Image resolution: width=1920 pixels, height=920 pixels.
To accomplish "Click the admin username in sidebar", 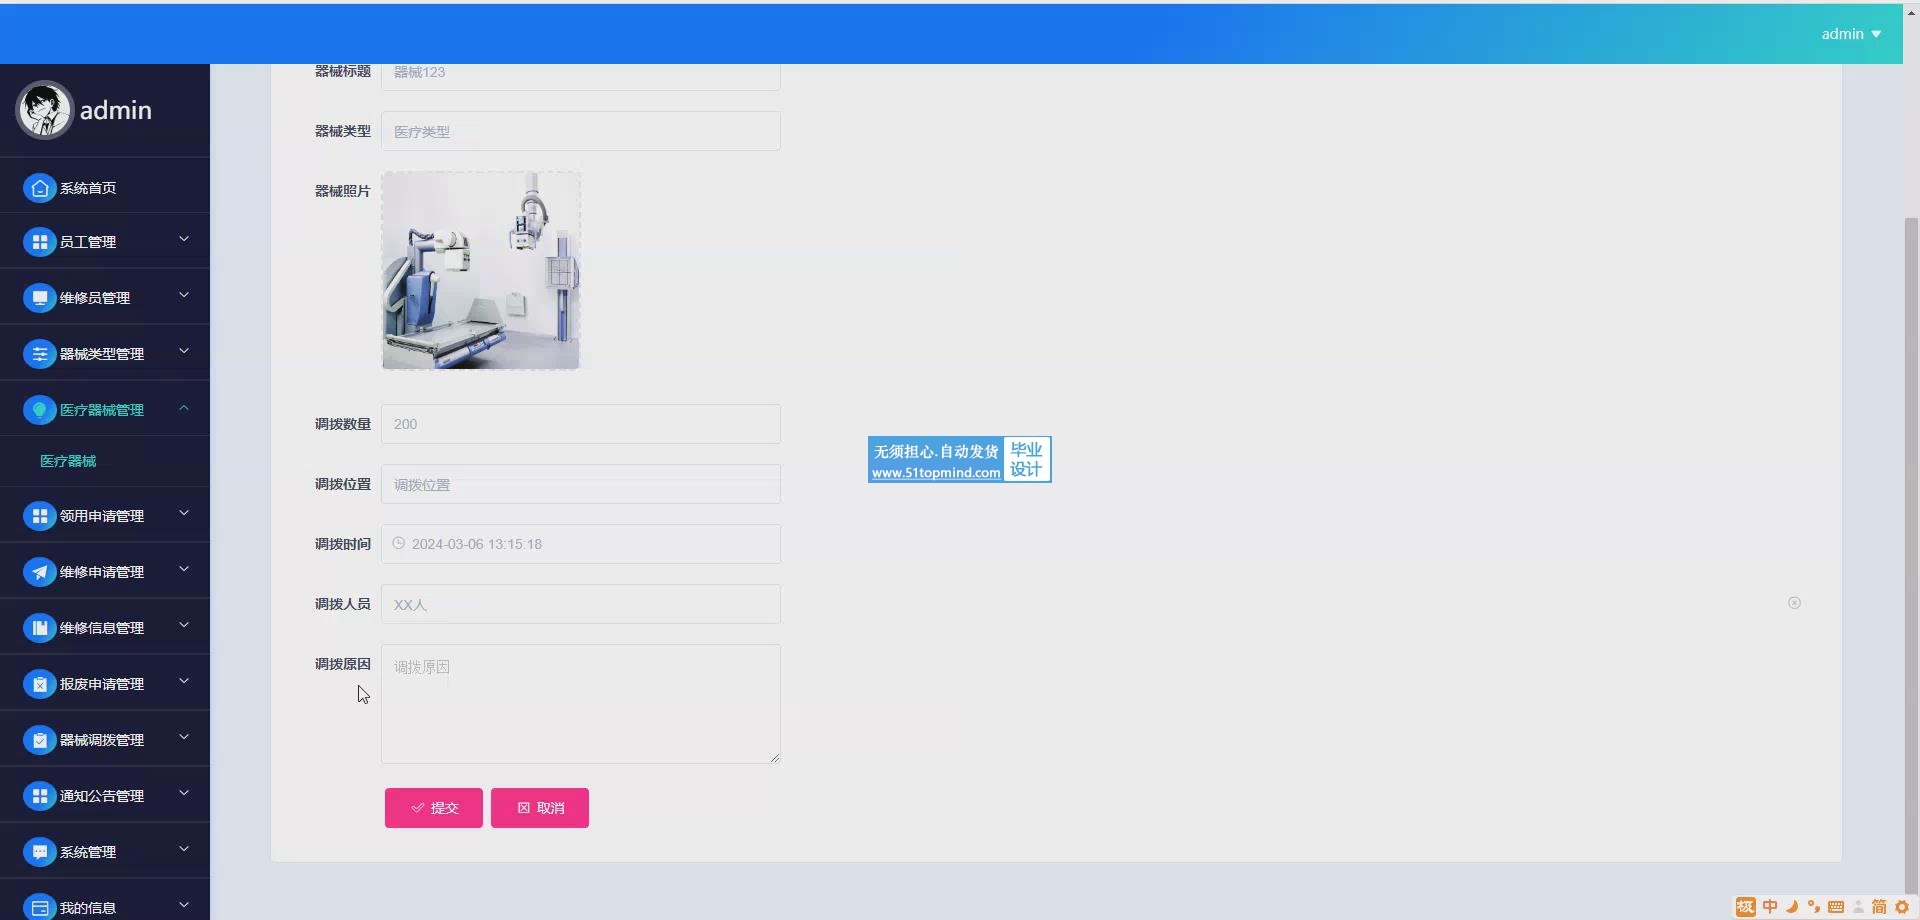I will tap(116, 110).
